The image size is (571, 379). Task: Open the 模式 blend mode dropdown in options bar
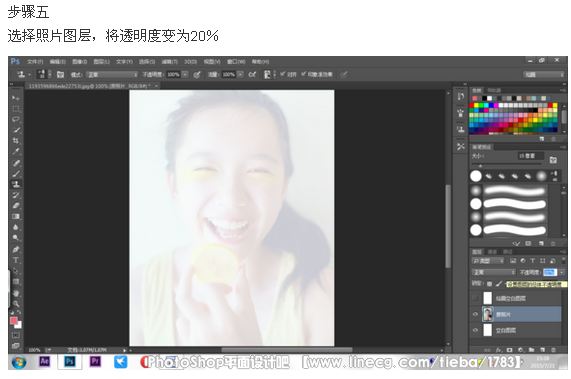pos(112,74)
